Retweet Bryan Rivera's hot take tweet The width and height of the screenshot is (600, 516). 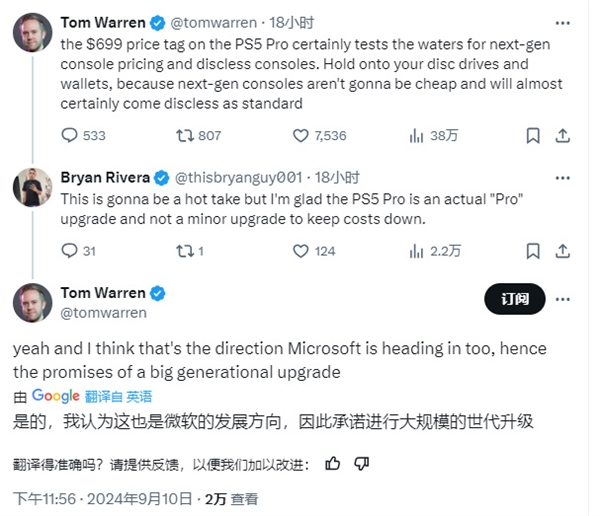(185, 250)
